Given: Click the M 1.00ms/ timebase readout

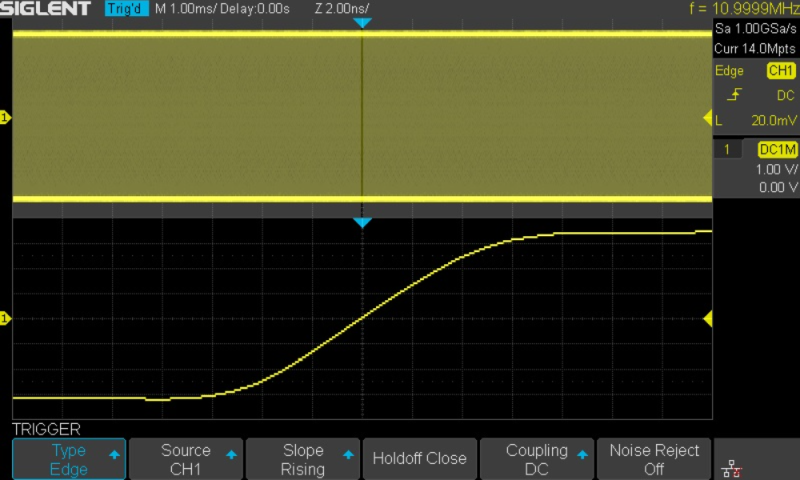Looking at the screenshot, I should click(x=186, y=9).
